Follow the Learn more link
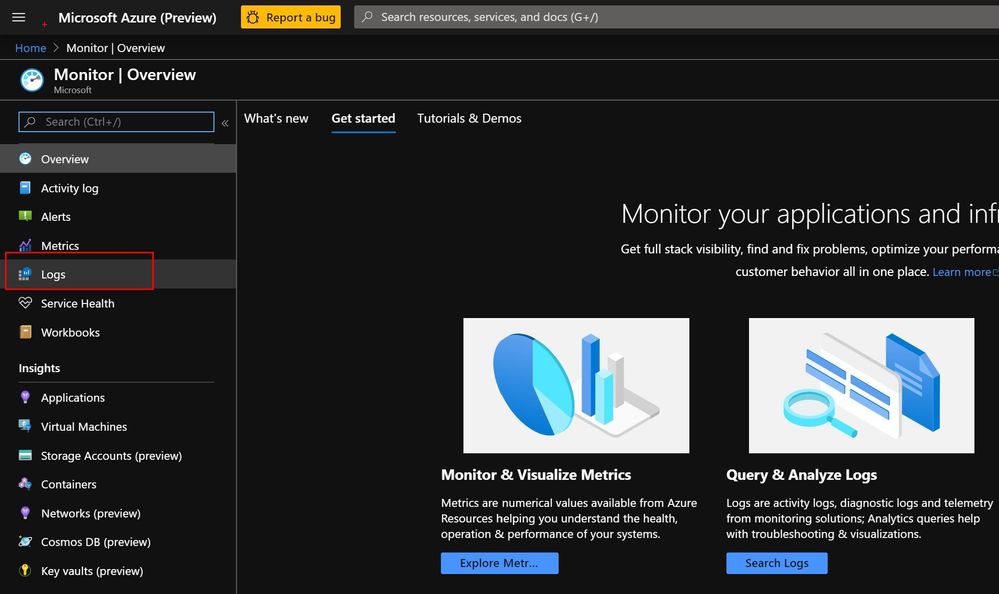The width and height of the screenshot is (999, 594). click(x=965, y=272)
